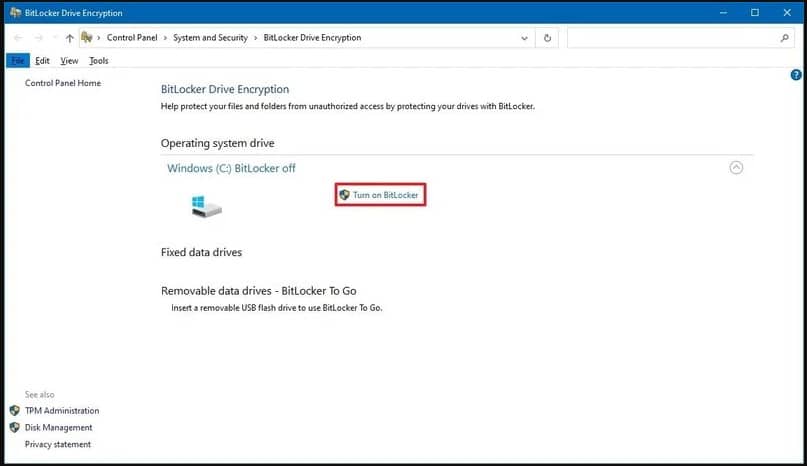
Task: Open the Tools menu
Action: [x=99, y=61]
